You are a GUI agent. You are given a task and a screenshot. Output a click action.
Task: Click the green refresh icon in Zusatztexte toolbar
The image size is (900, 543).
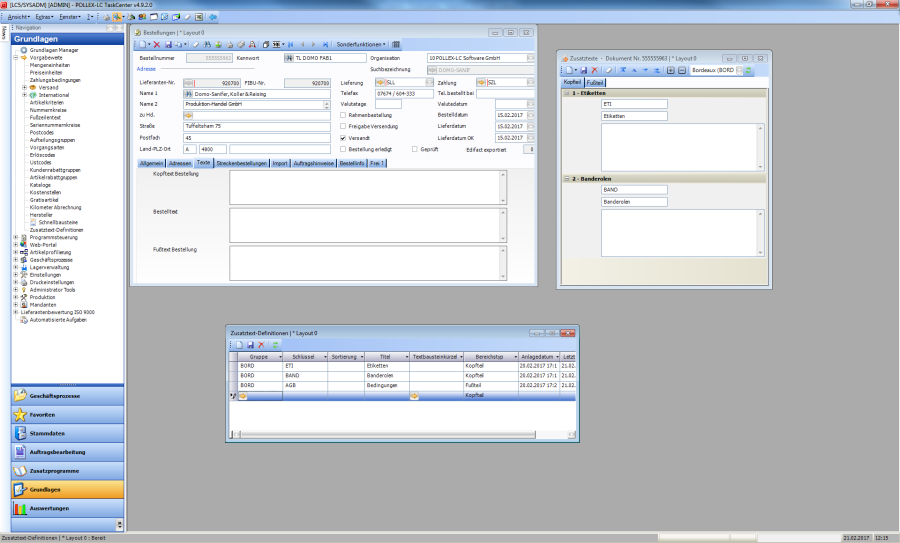747,70
